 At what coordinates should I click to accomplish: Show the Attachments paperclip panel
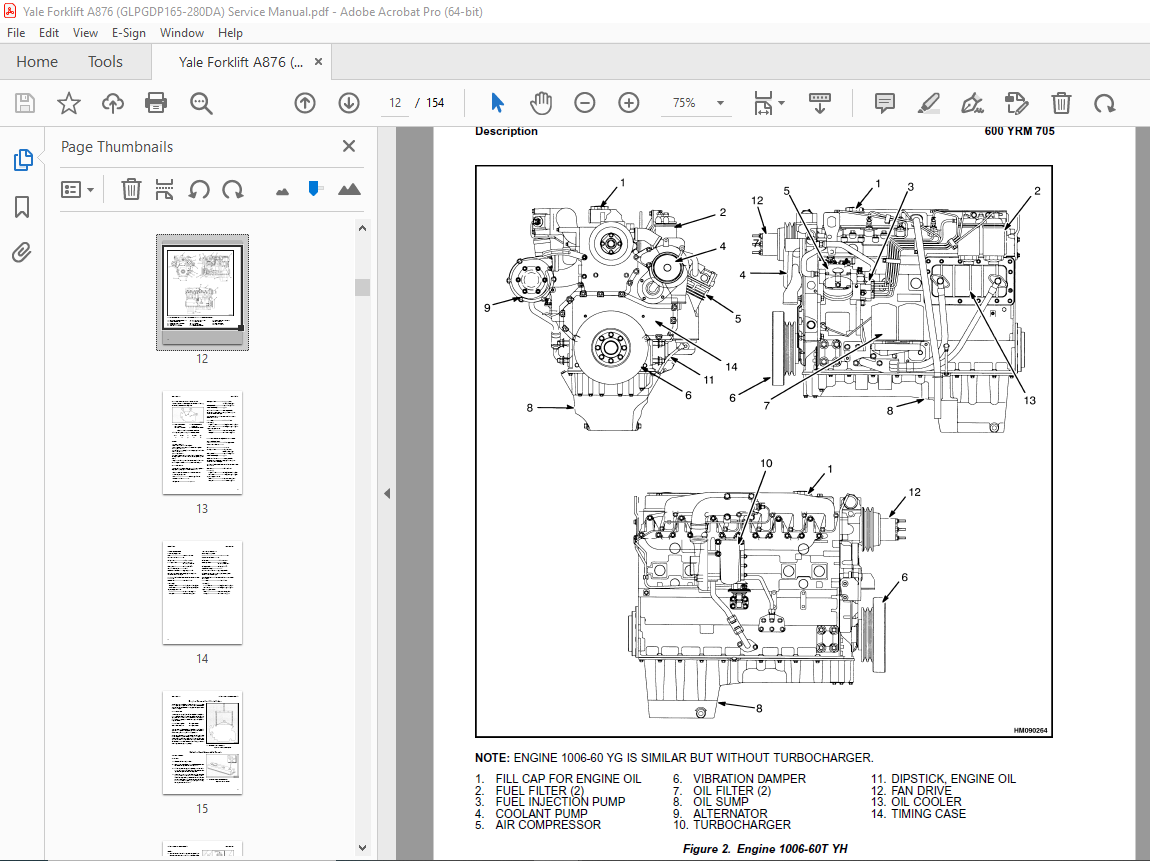pyautogui.click(x=22, y=253)
